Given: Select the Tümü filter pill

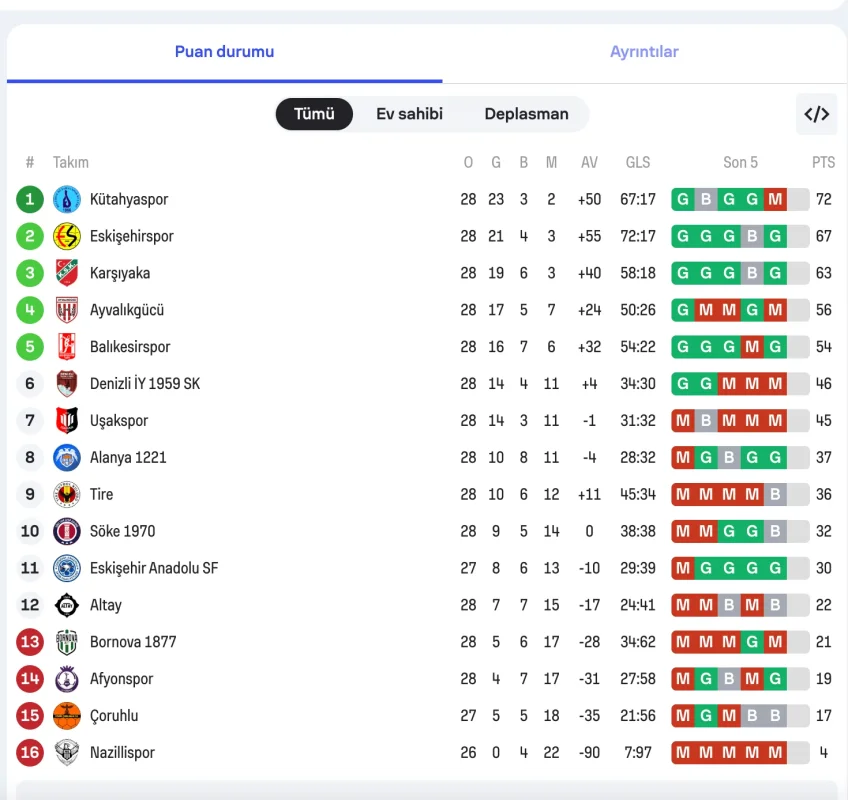Looking at the screenshot, I should click(314, 114).
